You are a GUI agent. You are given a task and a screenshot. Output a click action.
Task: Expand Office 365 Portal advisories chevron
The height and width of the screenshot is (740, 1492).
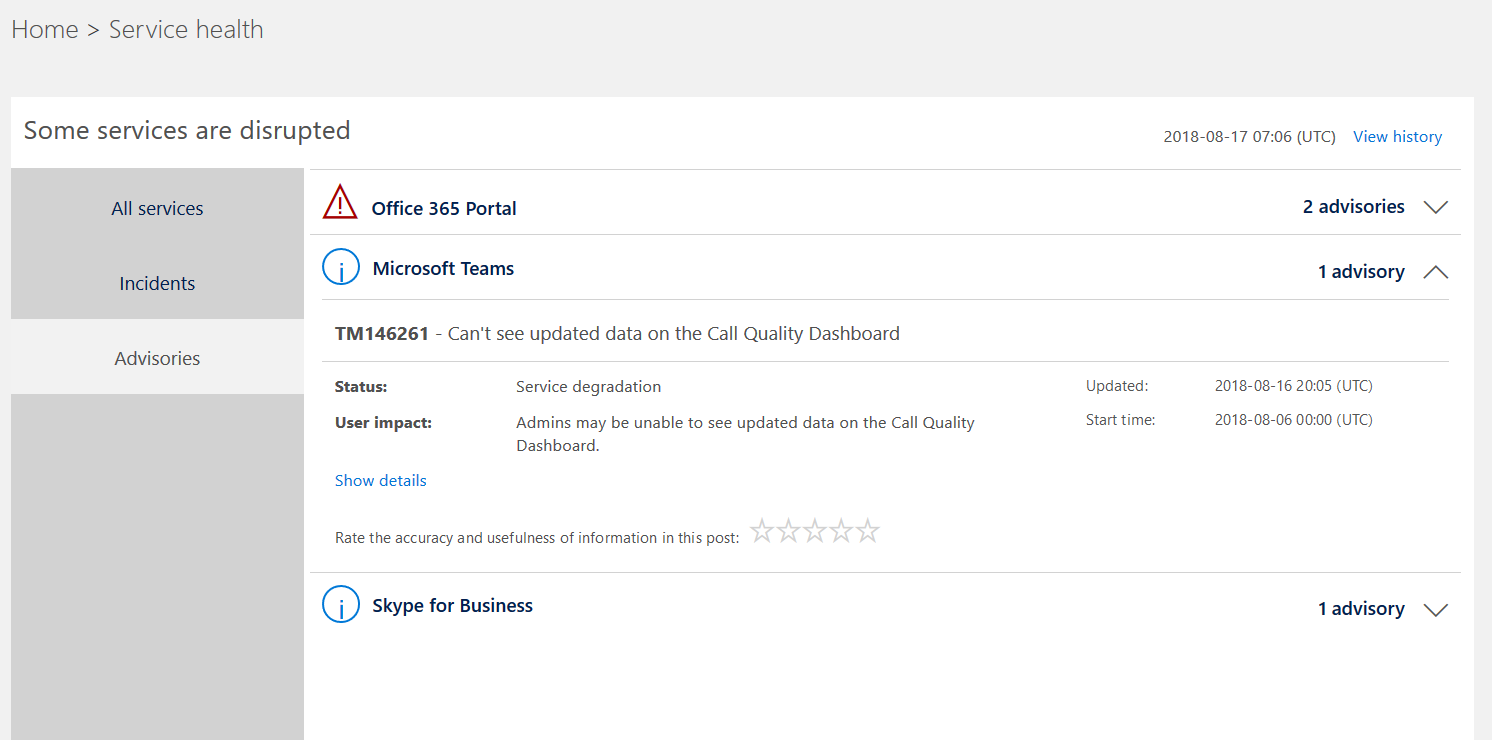coord(1436,208)
